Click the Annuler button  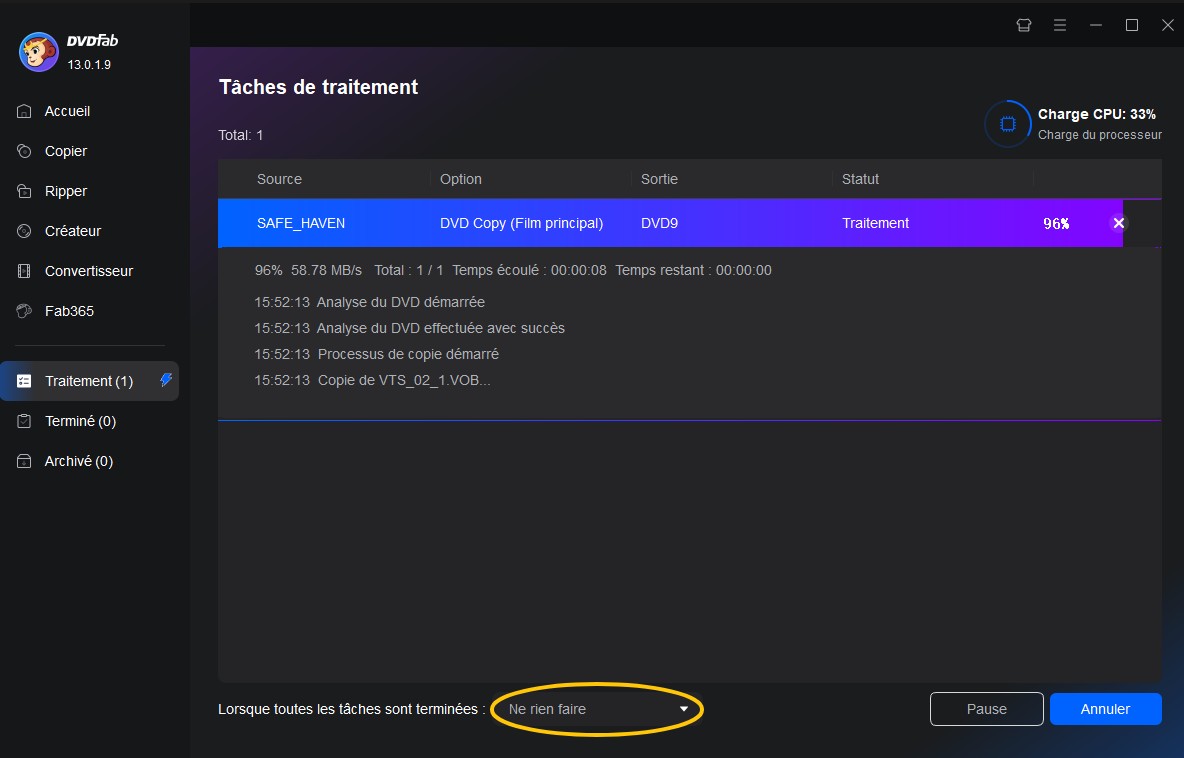click(1105, 709)
